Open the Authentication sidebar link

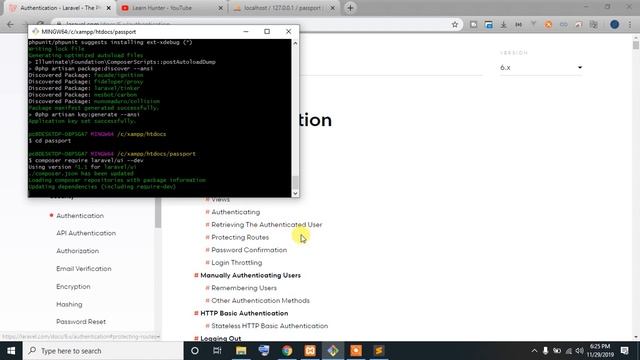pyautogui.click(x=80, y=216)
